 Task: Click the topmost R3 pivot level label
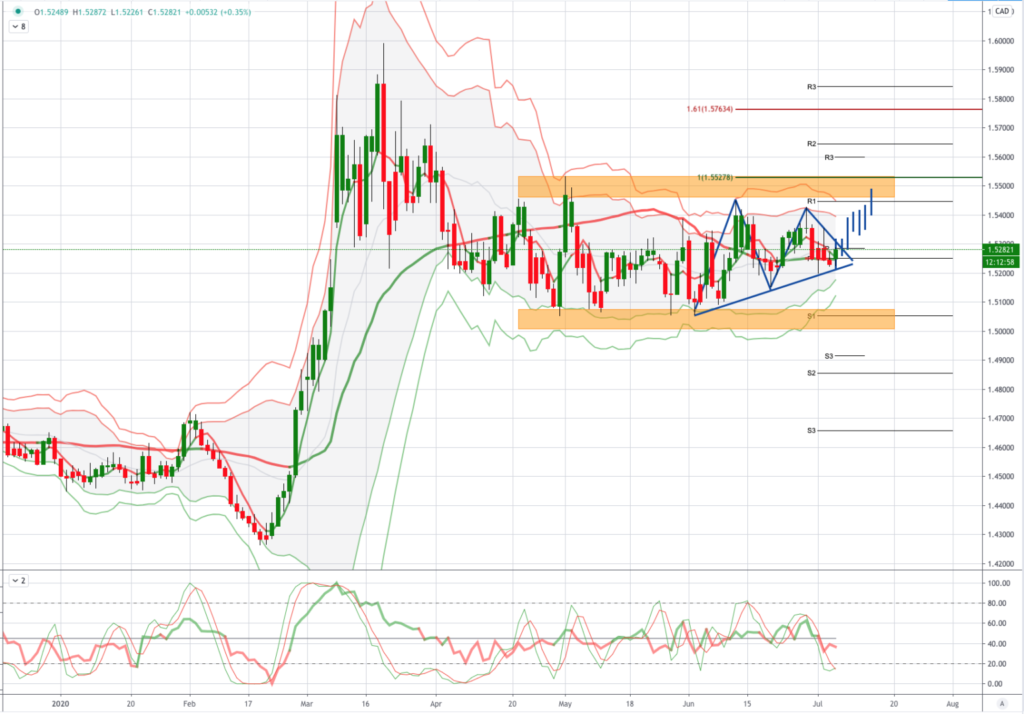coord(812,87)
